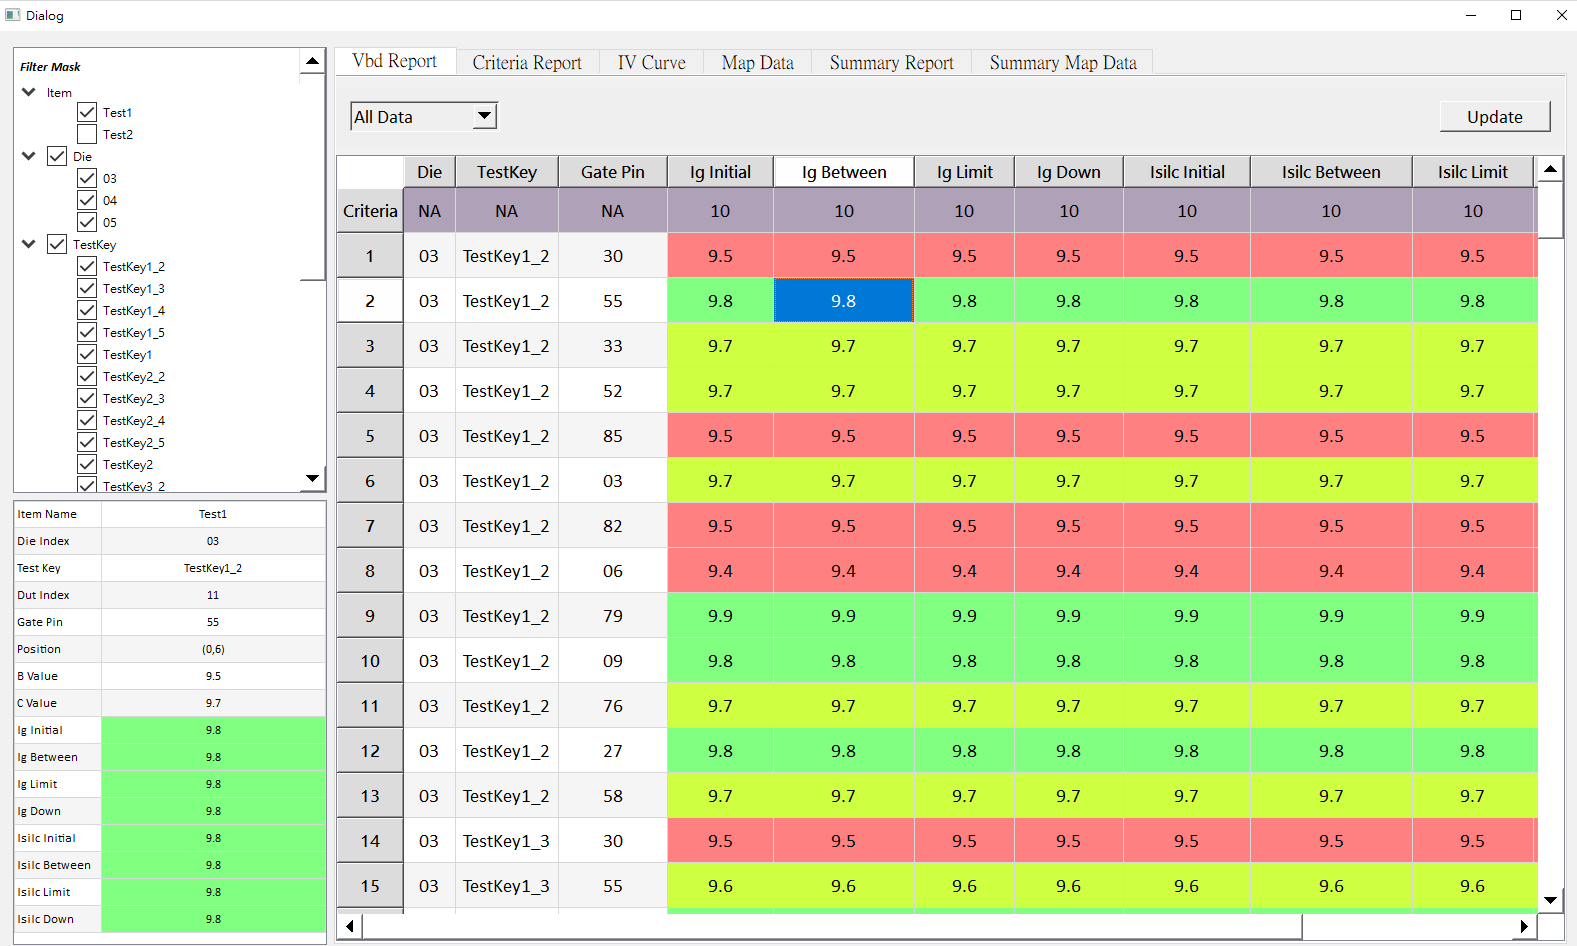Open the IV Curve tab
Screen dimensions: 1577x946
point(651,62)
